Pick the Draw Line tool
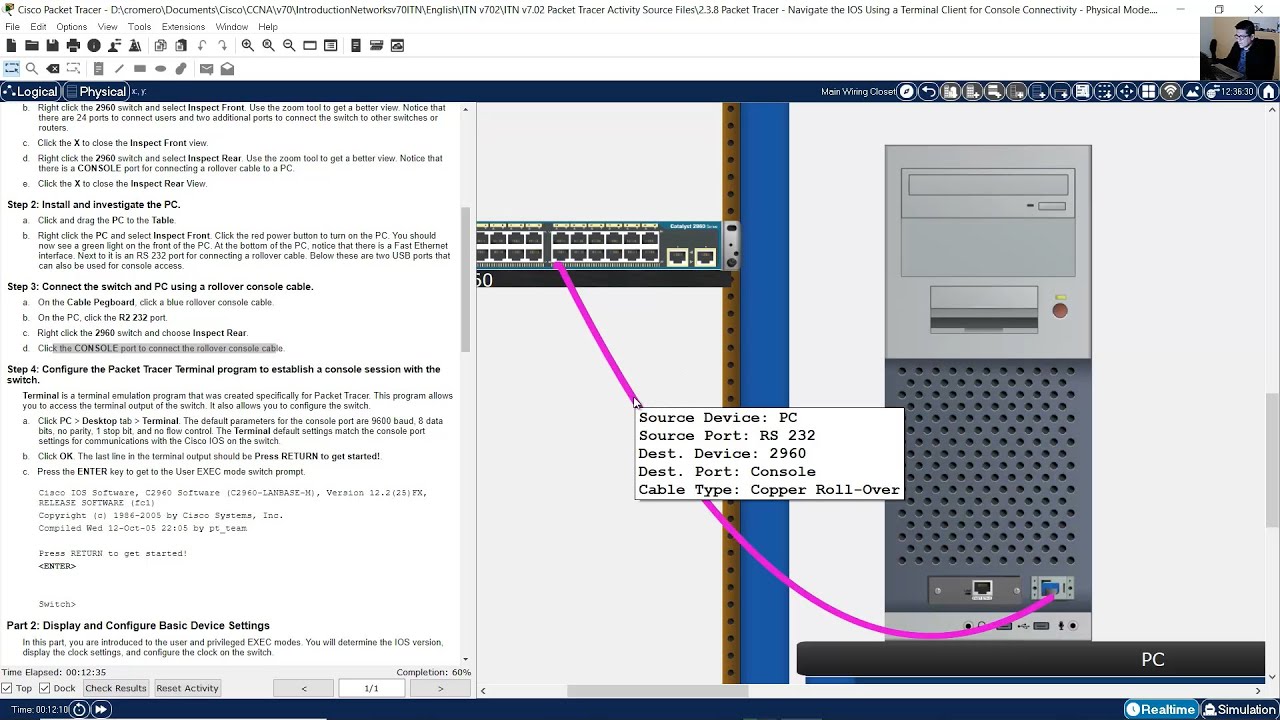 point(119,69)
